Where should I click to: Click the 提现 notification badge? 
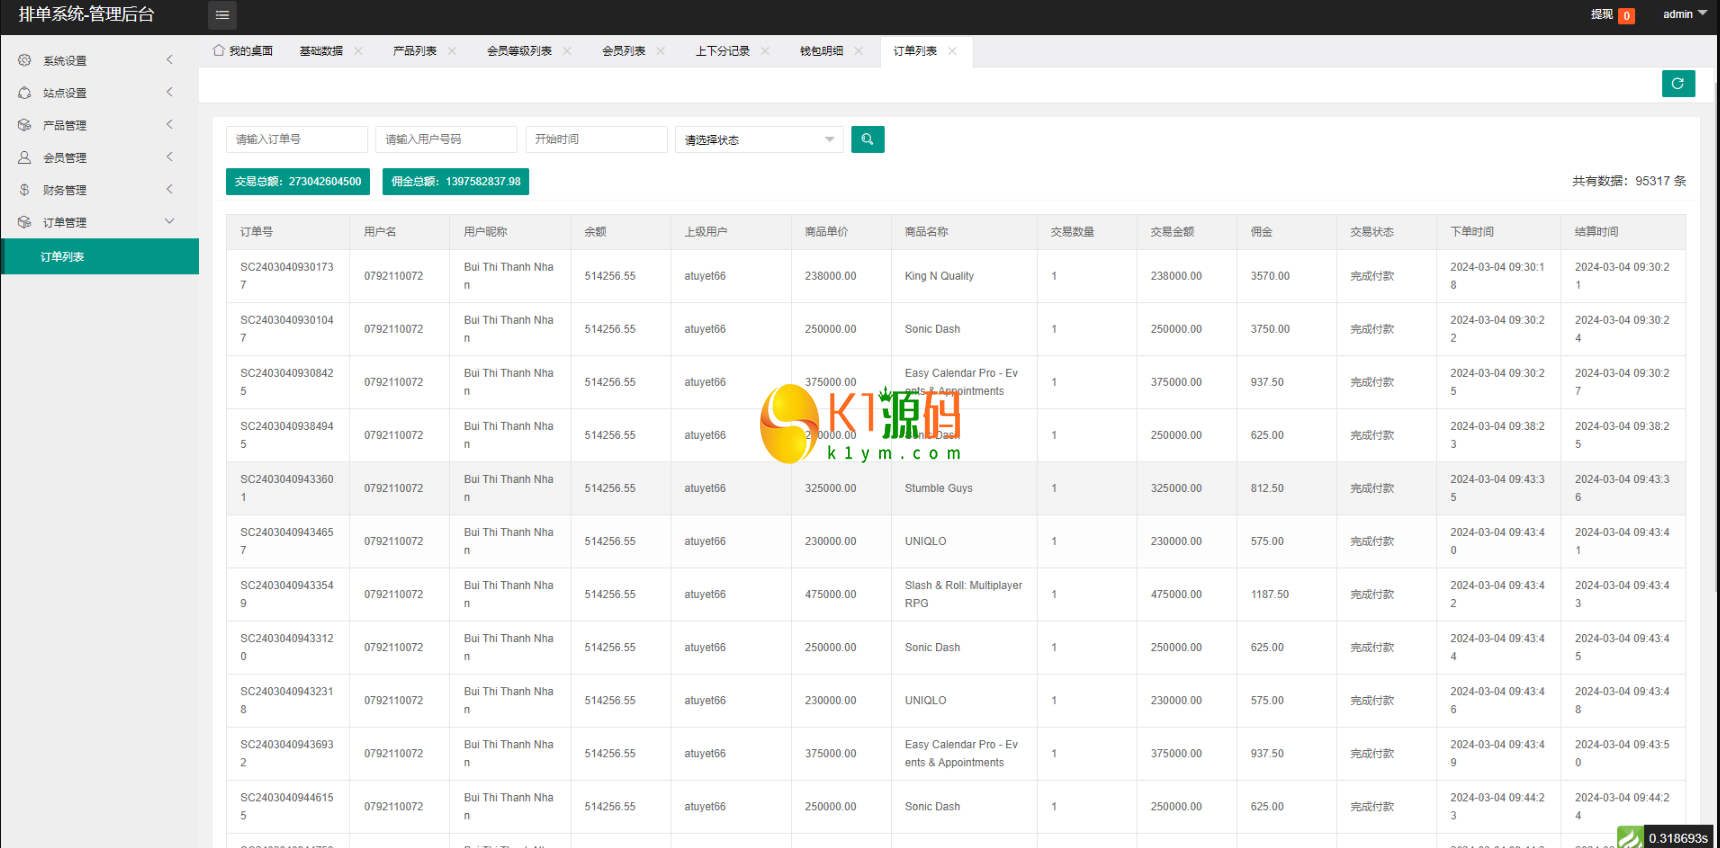click(x=1626, y=15)
